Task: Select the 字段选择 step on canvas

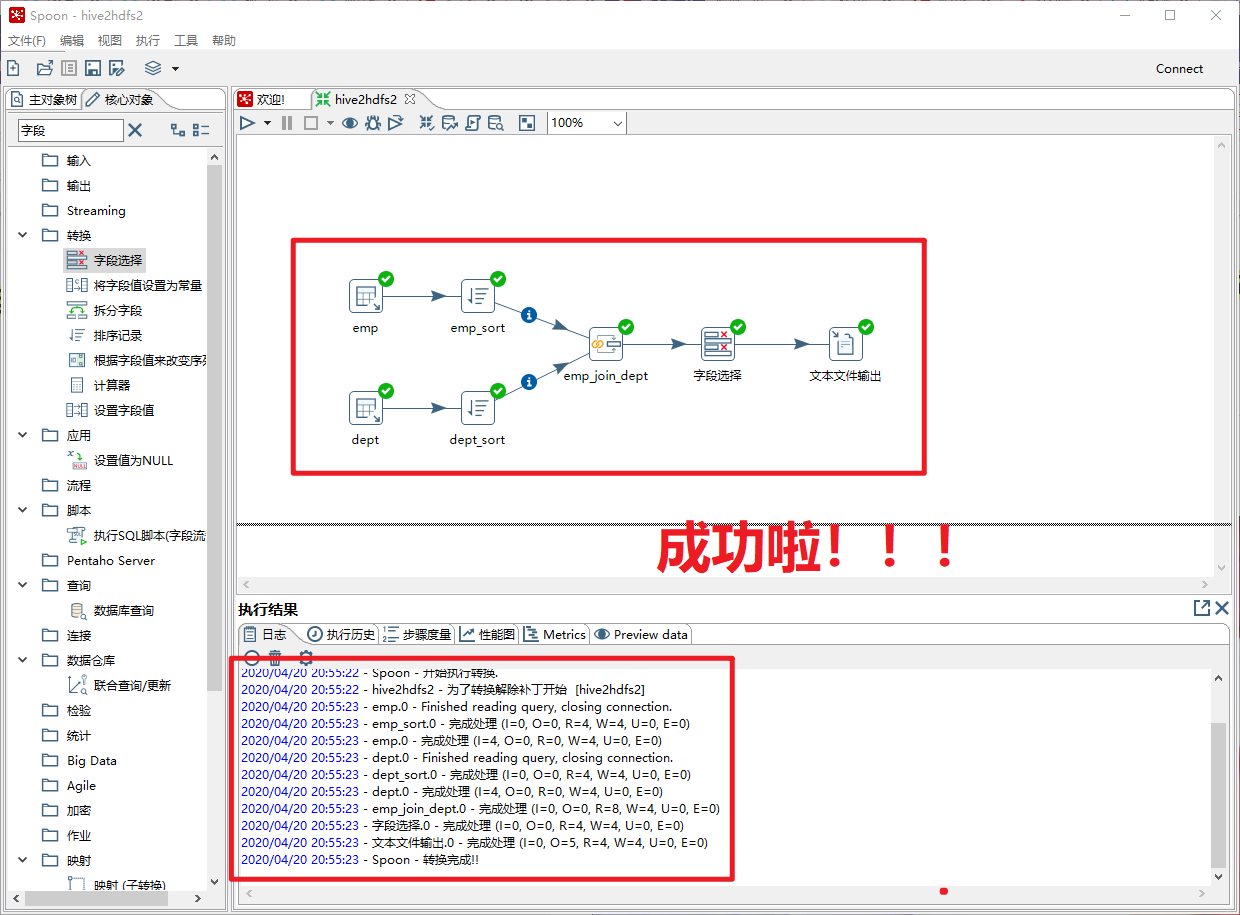Action: (x=718, y=344)
